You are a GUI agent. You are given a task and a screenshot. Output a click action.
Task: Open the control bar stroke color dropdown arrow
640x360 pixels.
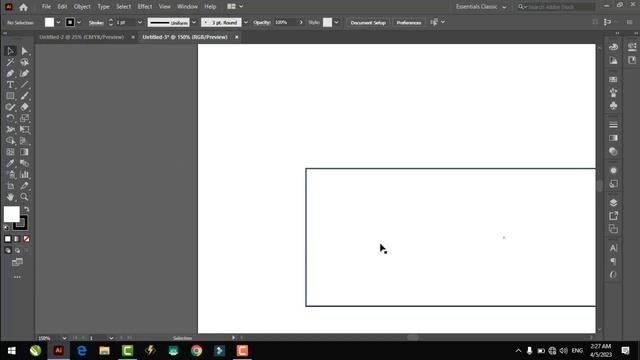point(79,22)
